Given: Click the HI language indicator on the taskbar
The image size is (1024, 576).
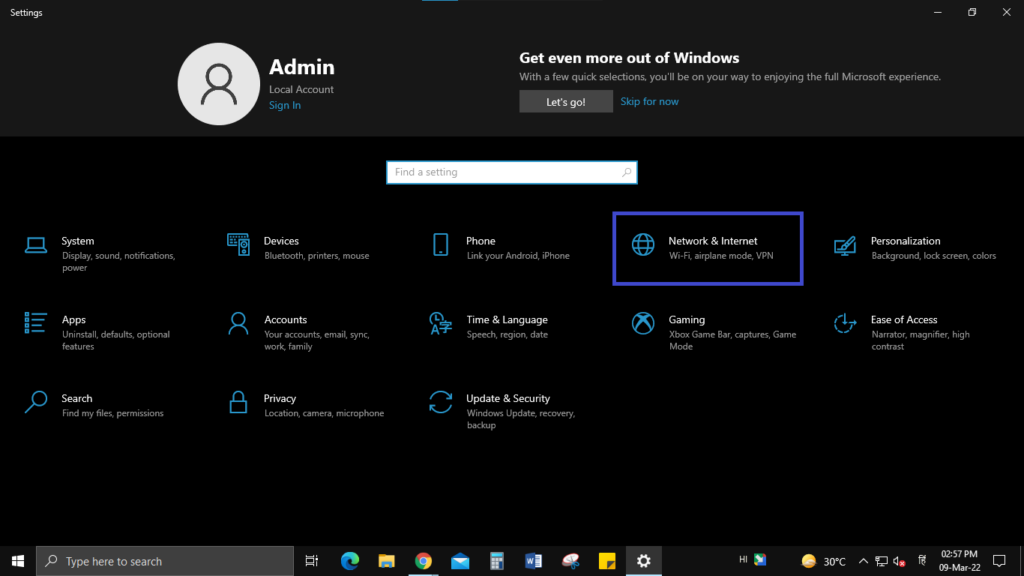Looking at the screenshot, I should tap(743, 560).
